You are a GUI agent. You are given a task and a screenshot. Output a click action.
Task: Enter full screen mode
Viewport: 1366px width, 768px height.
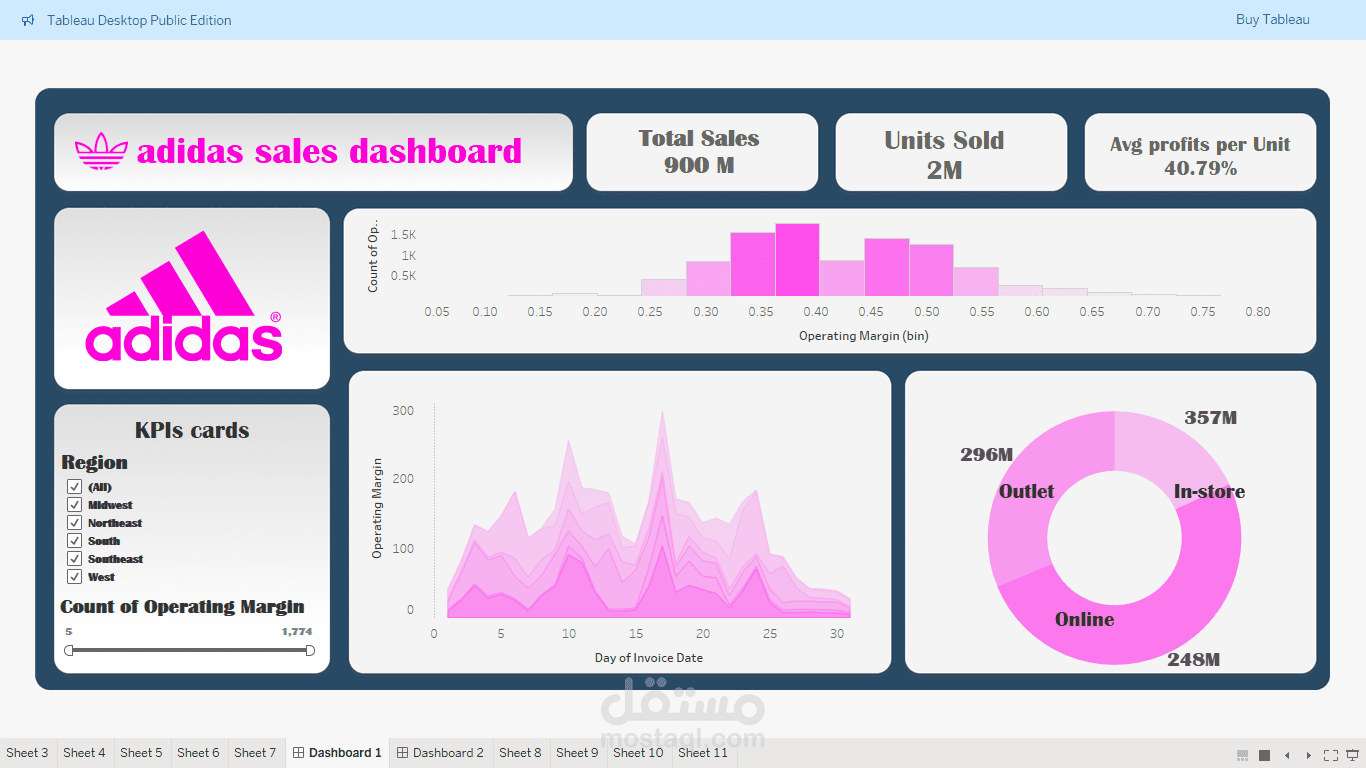pos(1331,754)
